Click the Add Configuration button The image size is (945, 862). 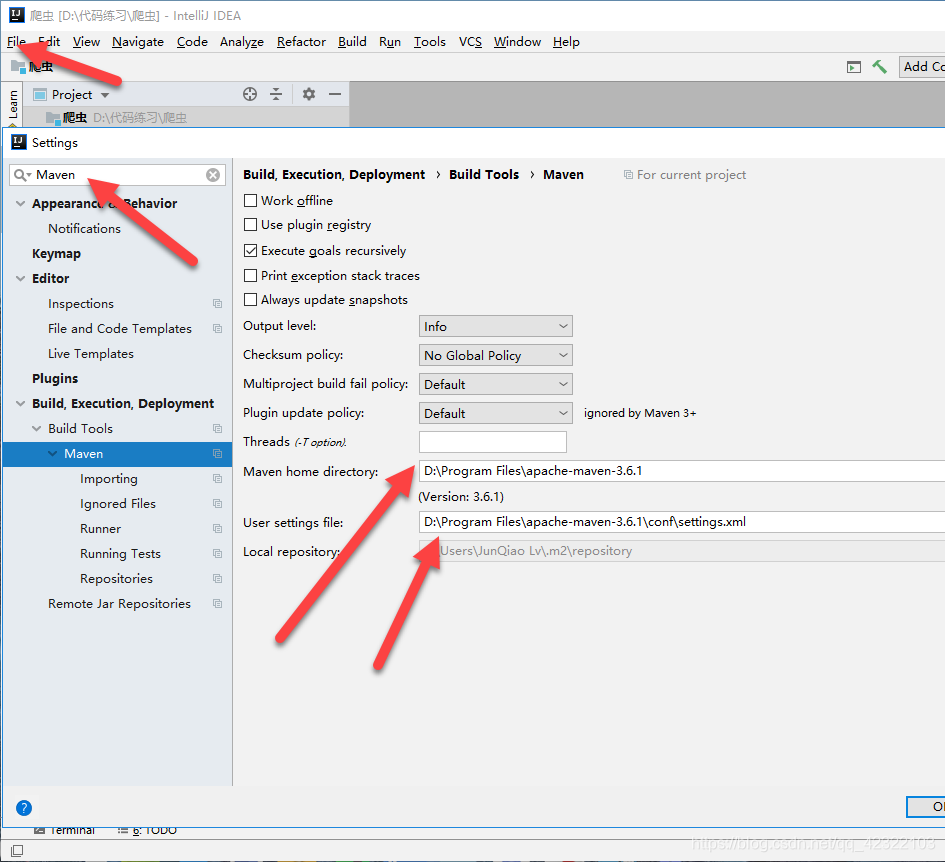point(922,66)
